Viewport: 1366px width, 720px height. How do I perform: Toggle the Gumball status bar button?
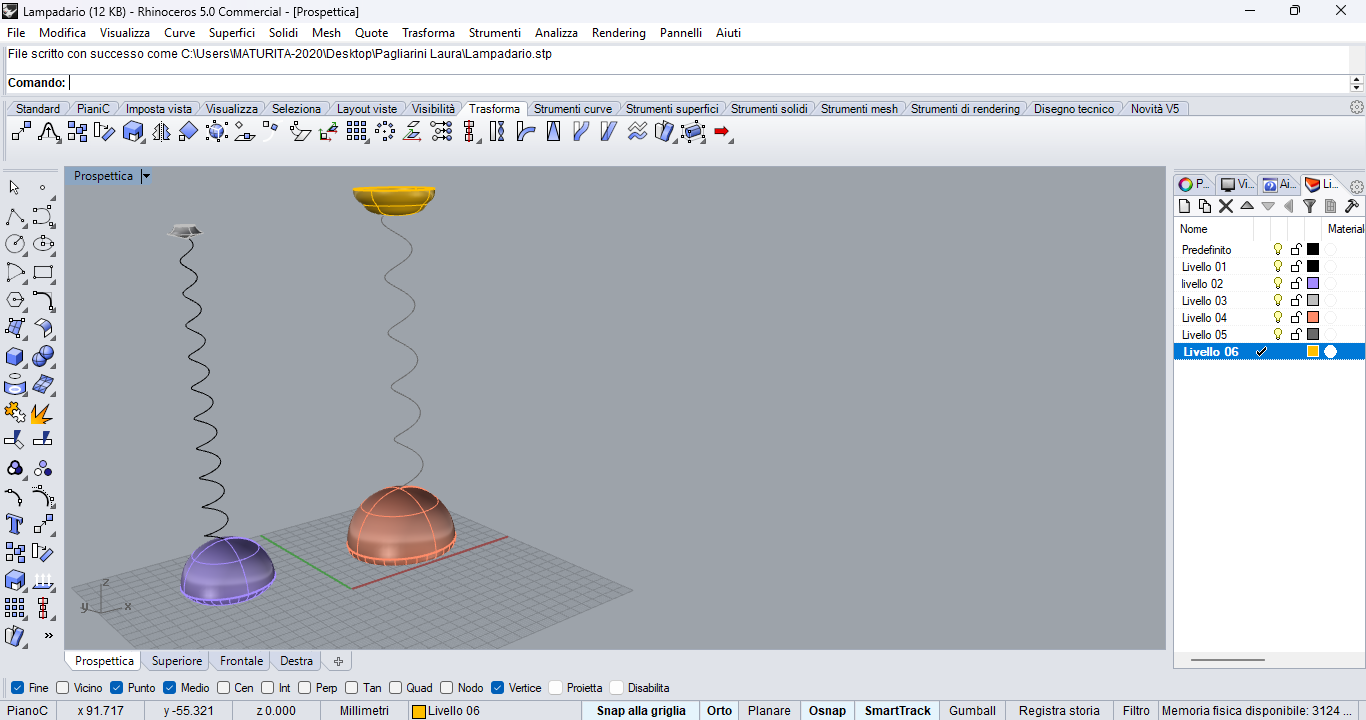coord(972,711)
